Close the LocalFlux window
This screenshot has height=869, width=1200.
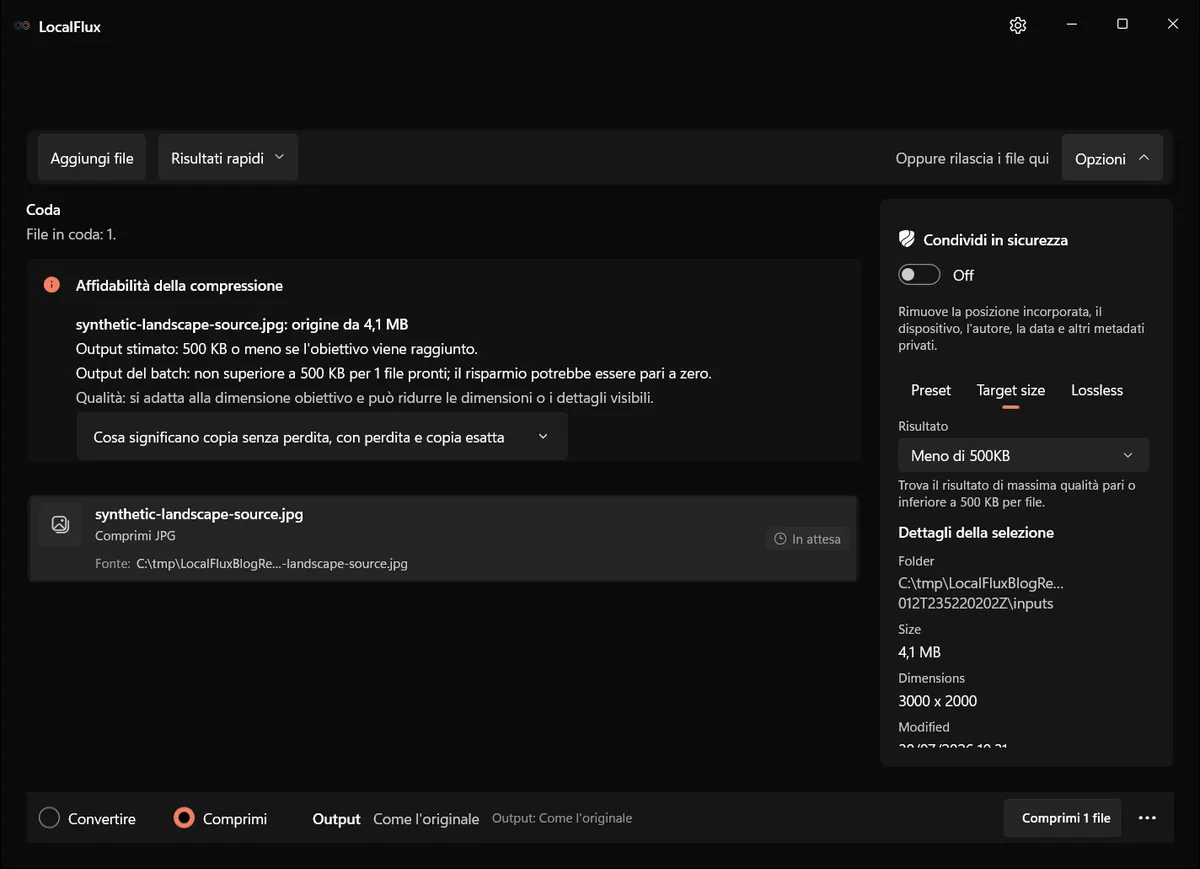(x=1173, y=25)
